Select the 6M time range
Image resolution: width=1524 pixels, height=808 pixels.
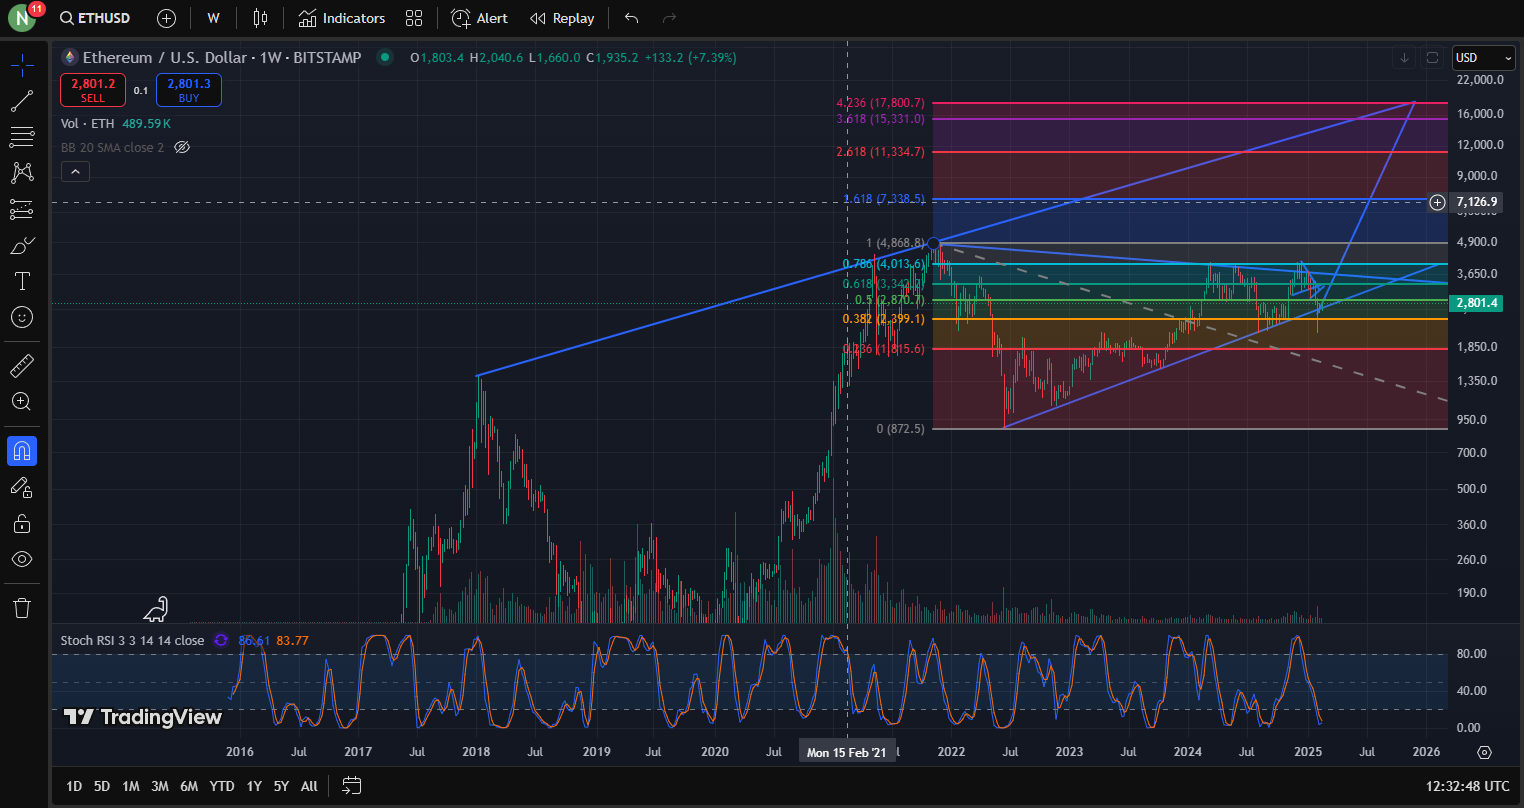tap(189, 786)
